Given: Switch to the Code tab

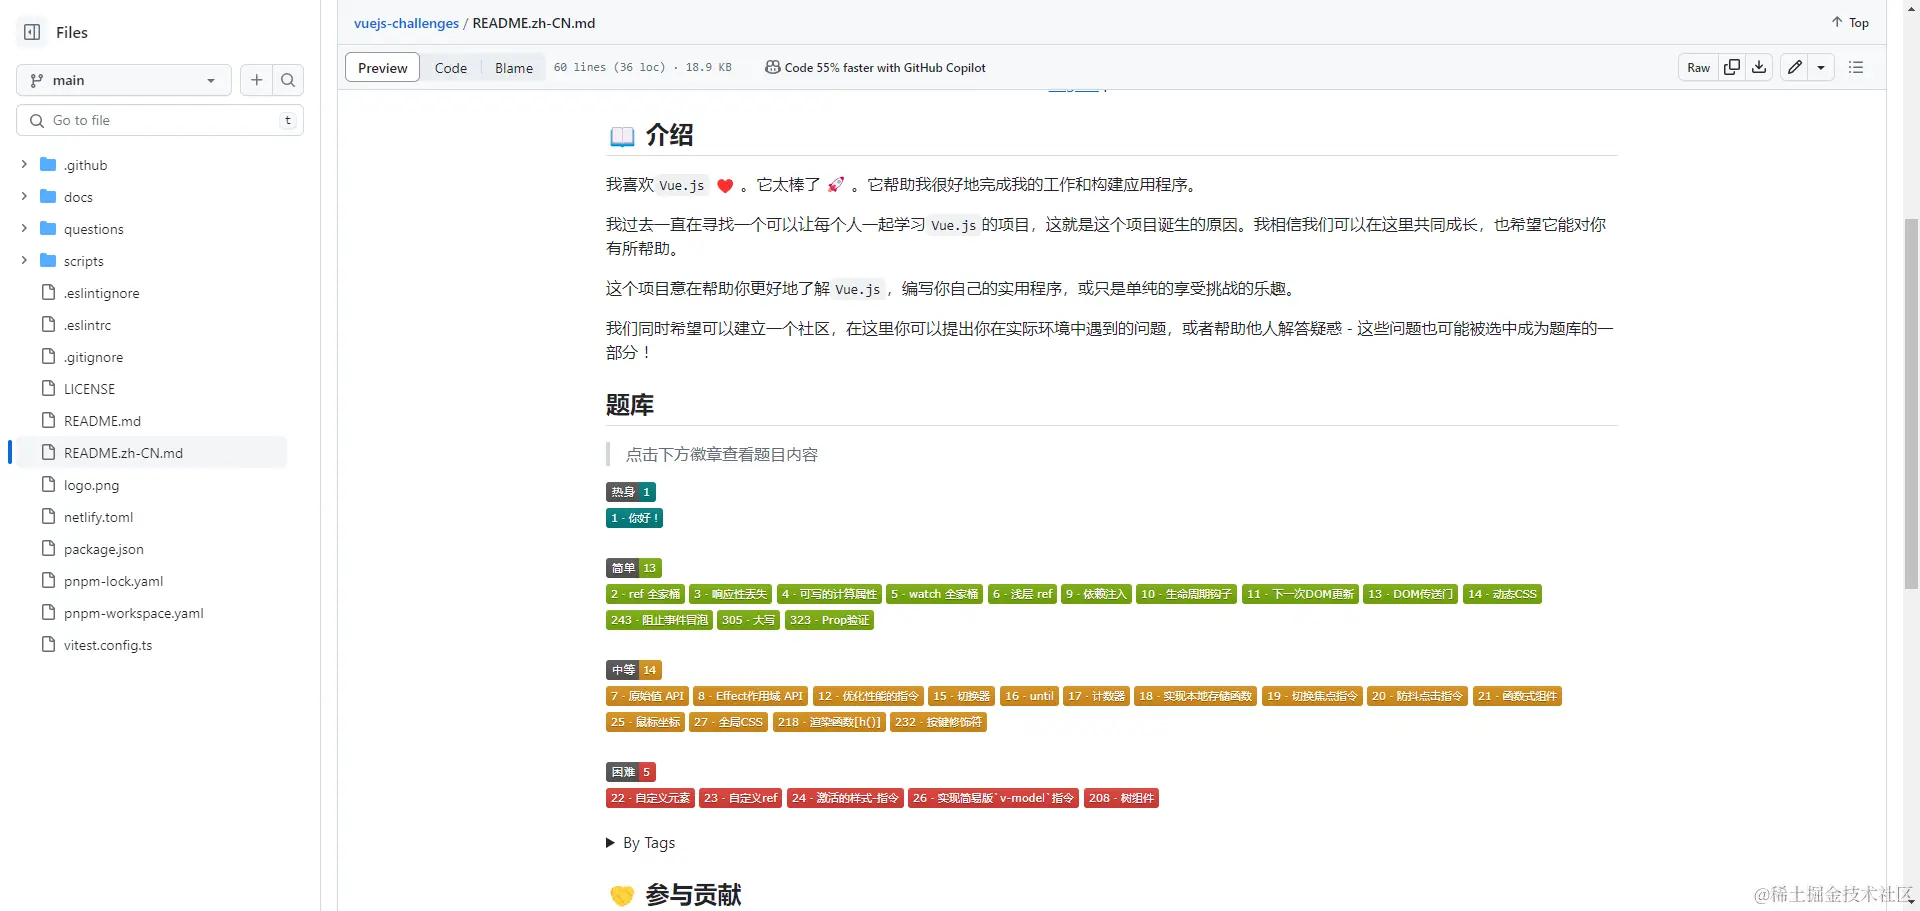Looking at the screenshot, I should click(x=451, y=67).
